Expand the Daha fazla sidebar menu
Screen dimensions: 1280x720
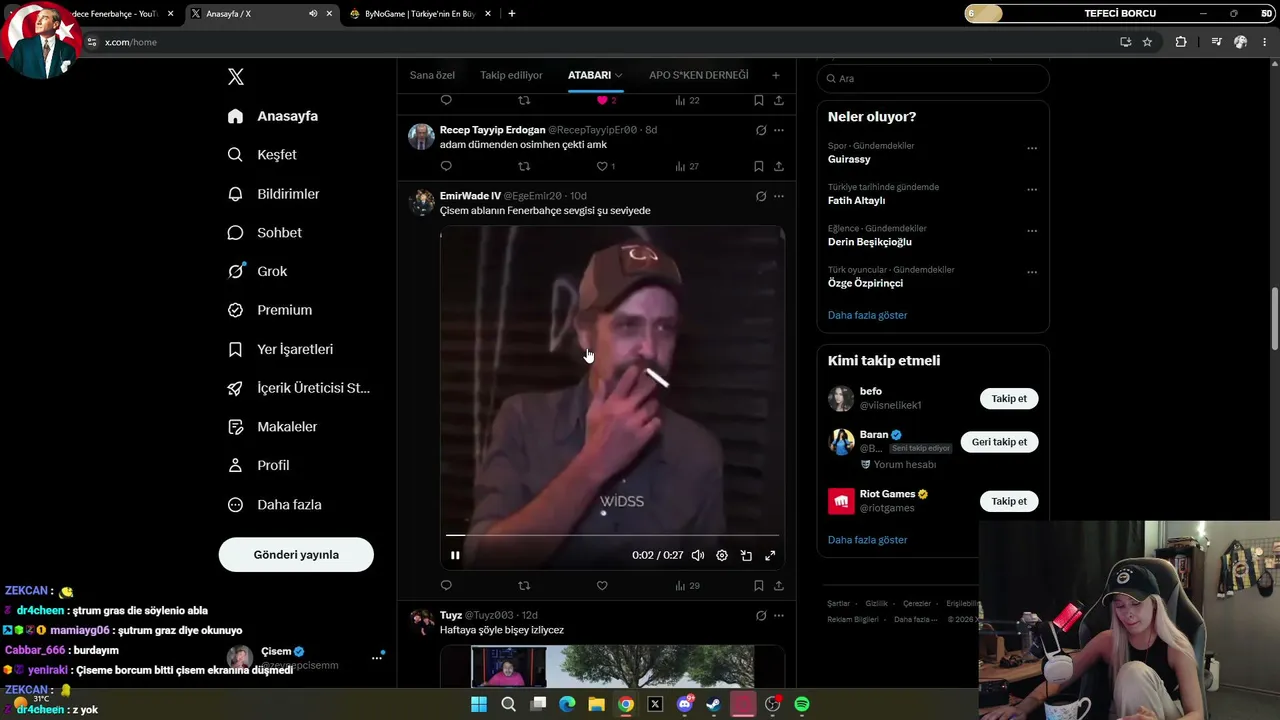tap(275, 505)
